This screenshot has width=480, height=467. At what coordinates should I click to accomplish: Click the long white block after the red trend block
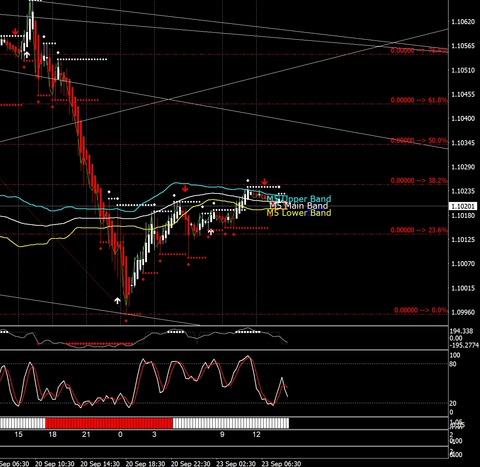tap(231, 423)
